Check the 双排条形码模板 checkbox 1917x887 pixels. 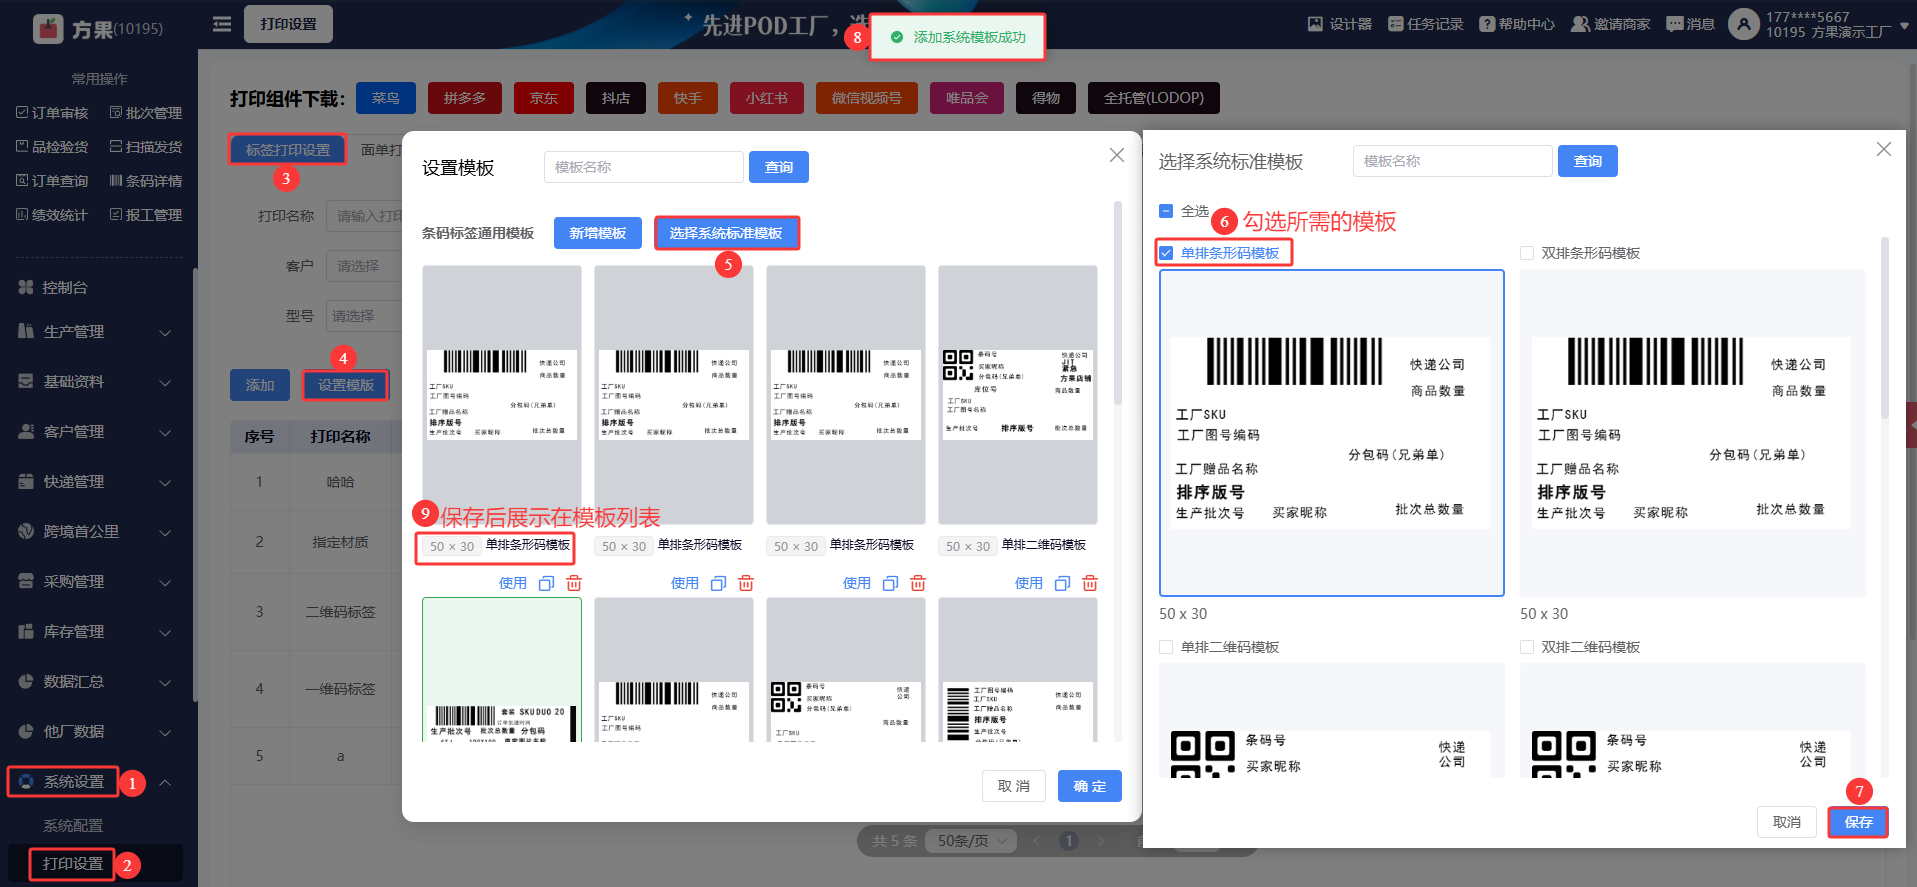(x=1527, y=253)
